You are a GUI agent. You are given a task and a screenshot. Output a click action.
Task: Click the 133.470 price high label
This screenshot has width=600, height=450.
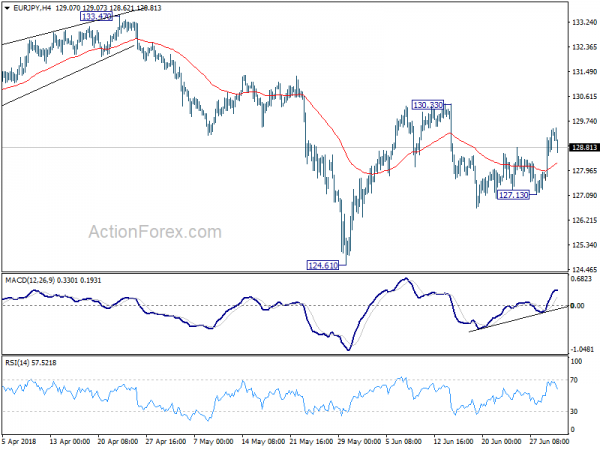(97, 16)
